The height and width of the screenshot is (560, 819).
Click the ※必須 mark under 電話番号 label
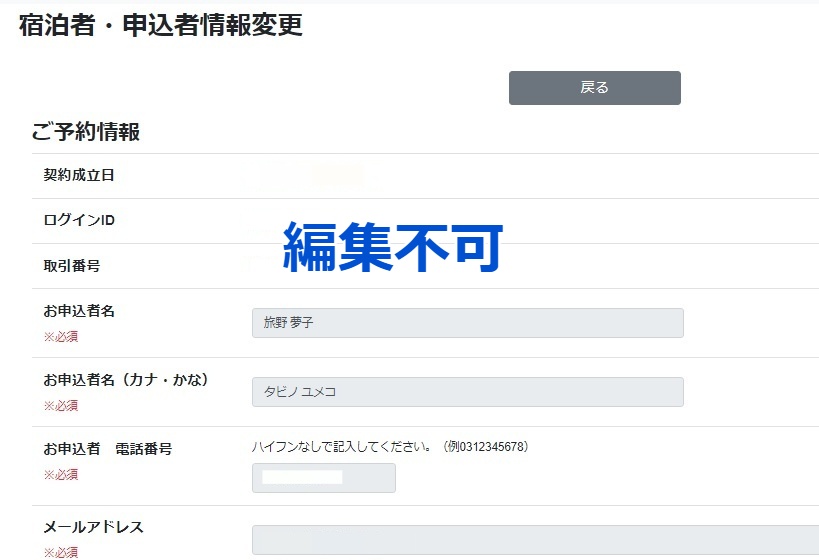point(61,475)
